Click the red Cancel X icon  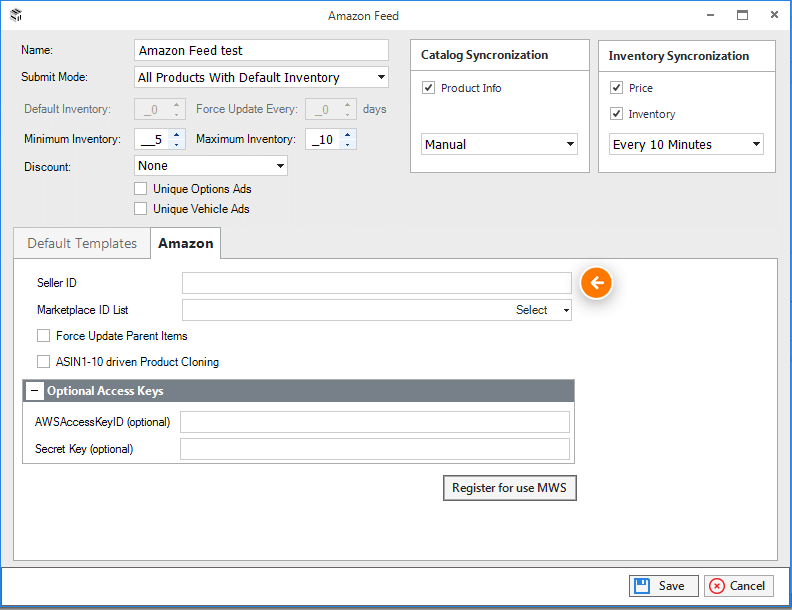(x=717, y=586)
